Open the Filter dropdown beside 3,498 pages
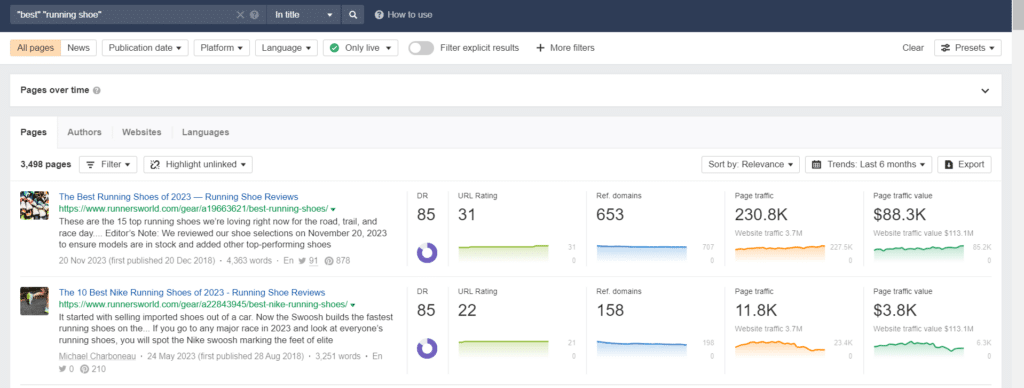The image size is (1024, 388). click(108, 165)
